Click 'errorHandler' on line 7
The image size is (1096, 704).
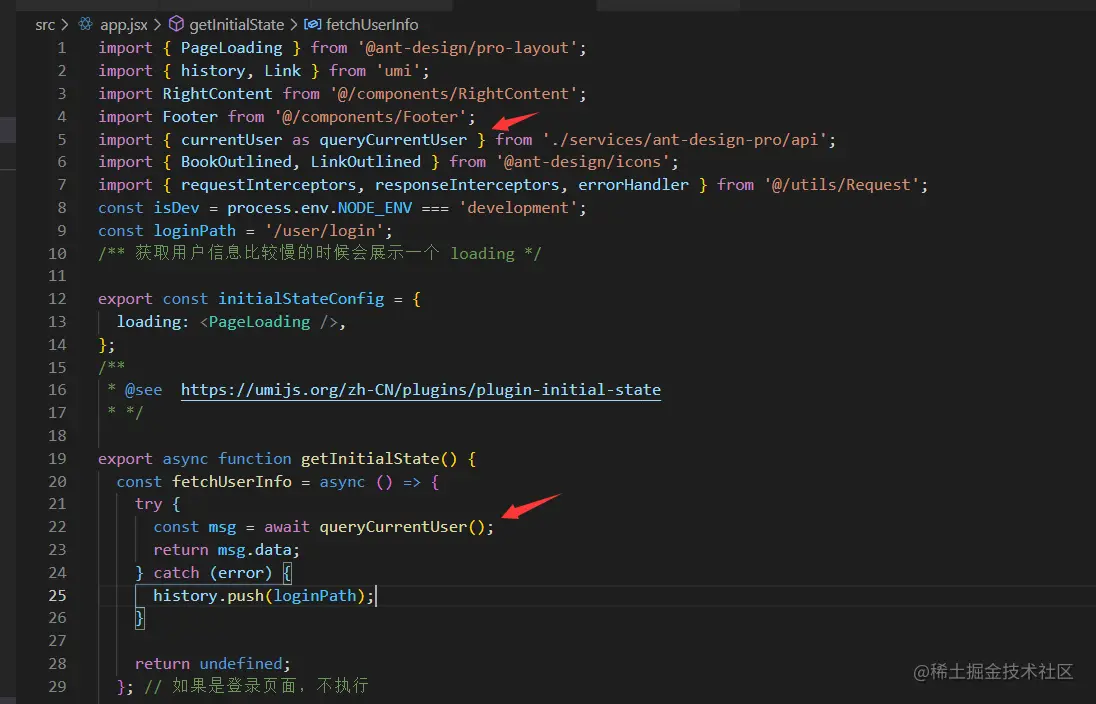633,185
